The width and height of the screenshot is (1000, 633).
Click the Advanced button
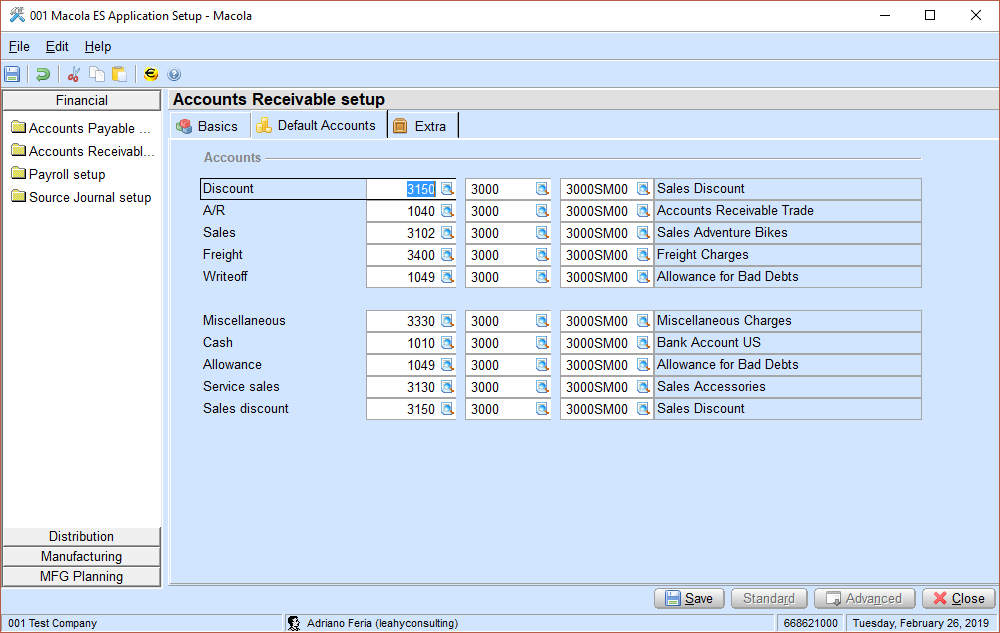tap(864, 599)
